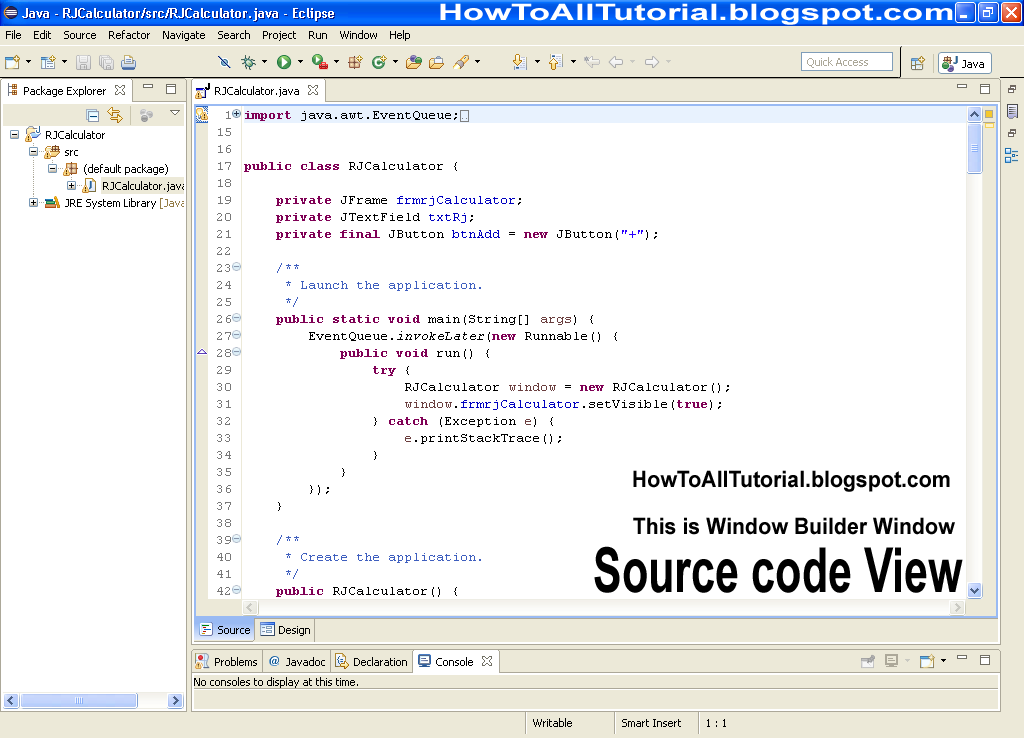Image resolution: width=1024 pixels, height=738 pixels.
Task: Collapse the src folder node
Action: 33,152
